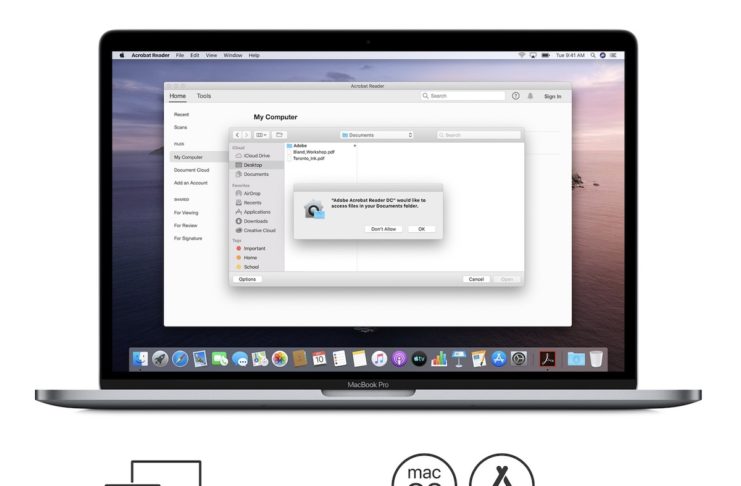This screenshot has width=741, height=486.
Task: Select Downloads in sidebar
Action: [x=256, y=221]
